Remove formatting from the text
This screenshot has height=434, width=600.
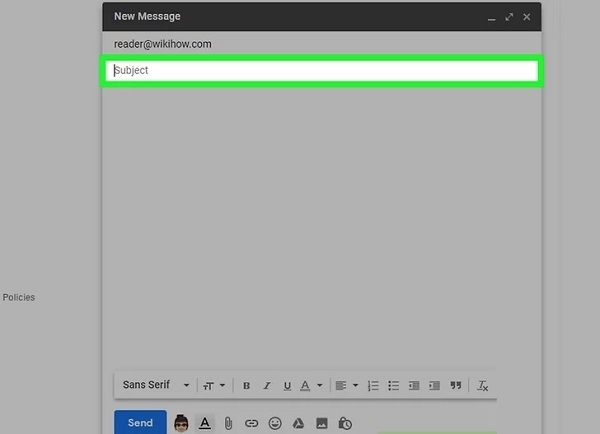coord(482,385)
